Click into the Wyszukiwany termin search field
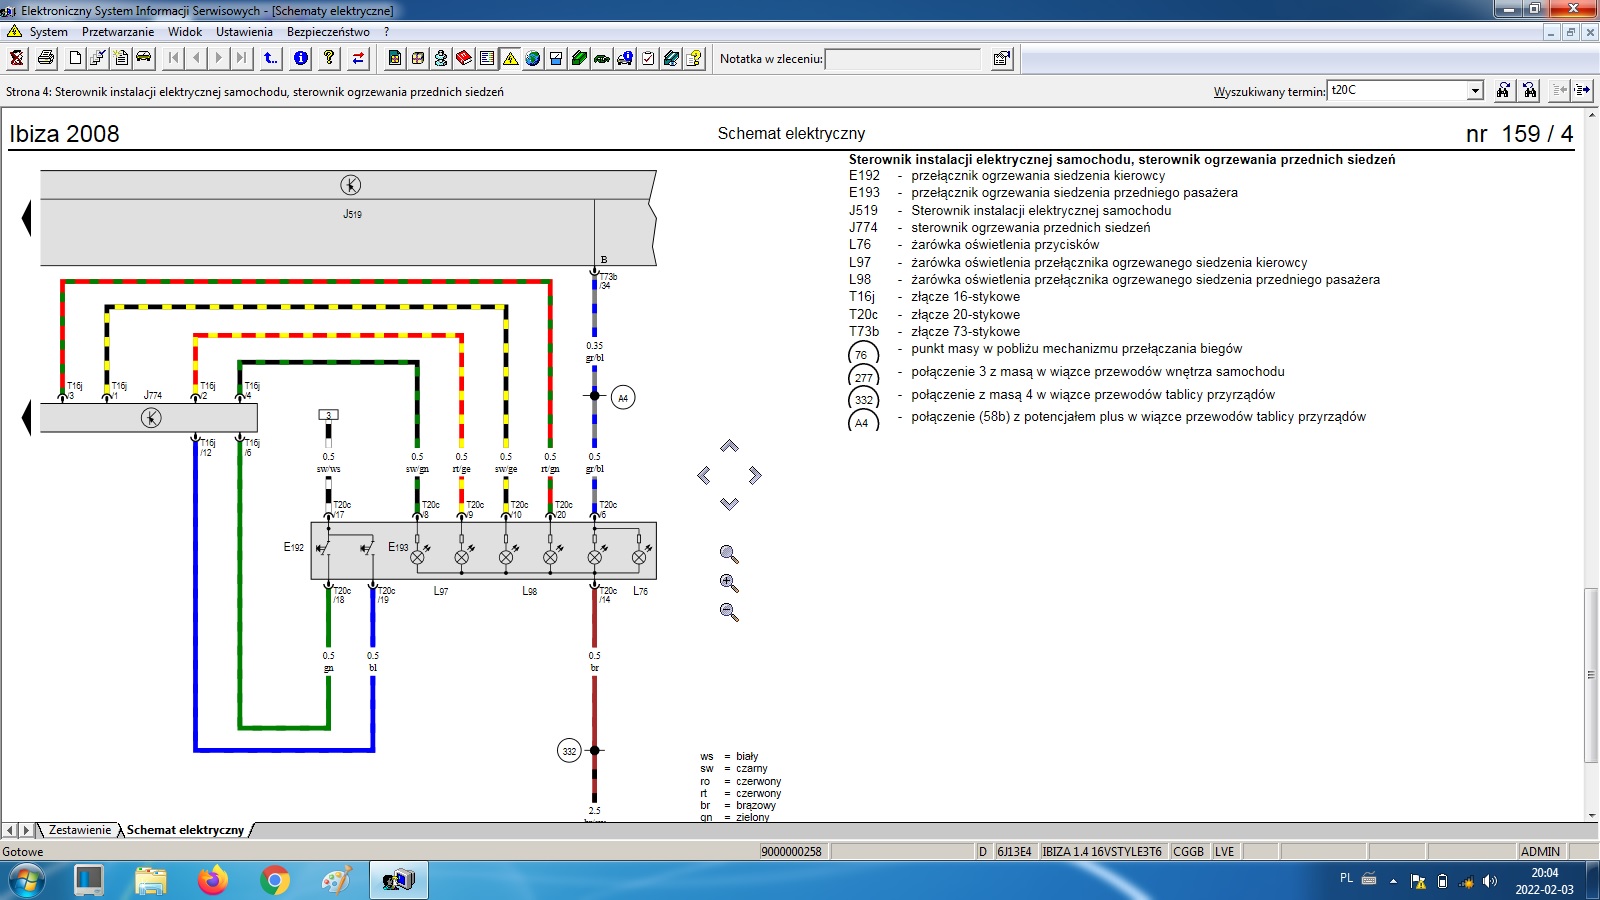The image size is (1600, 900). (x=1397, y=90)
